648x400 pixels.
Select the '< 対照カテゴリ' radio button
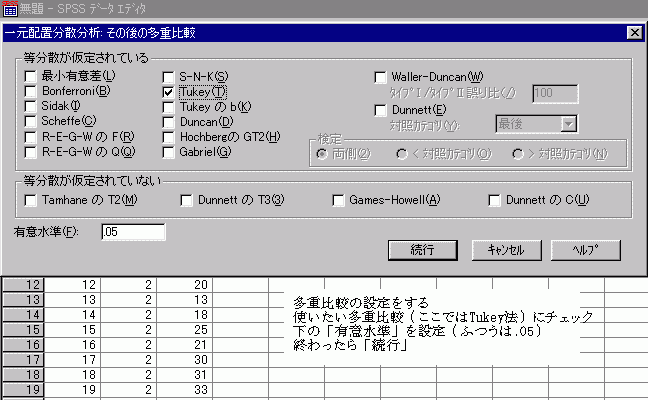pyautogui.click(x=403, y=154)
